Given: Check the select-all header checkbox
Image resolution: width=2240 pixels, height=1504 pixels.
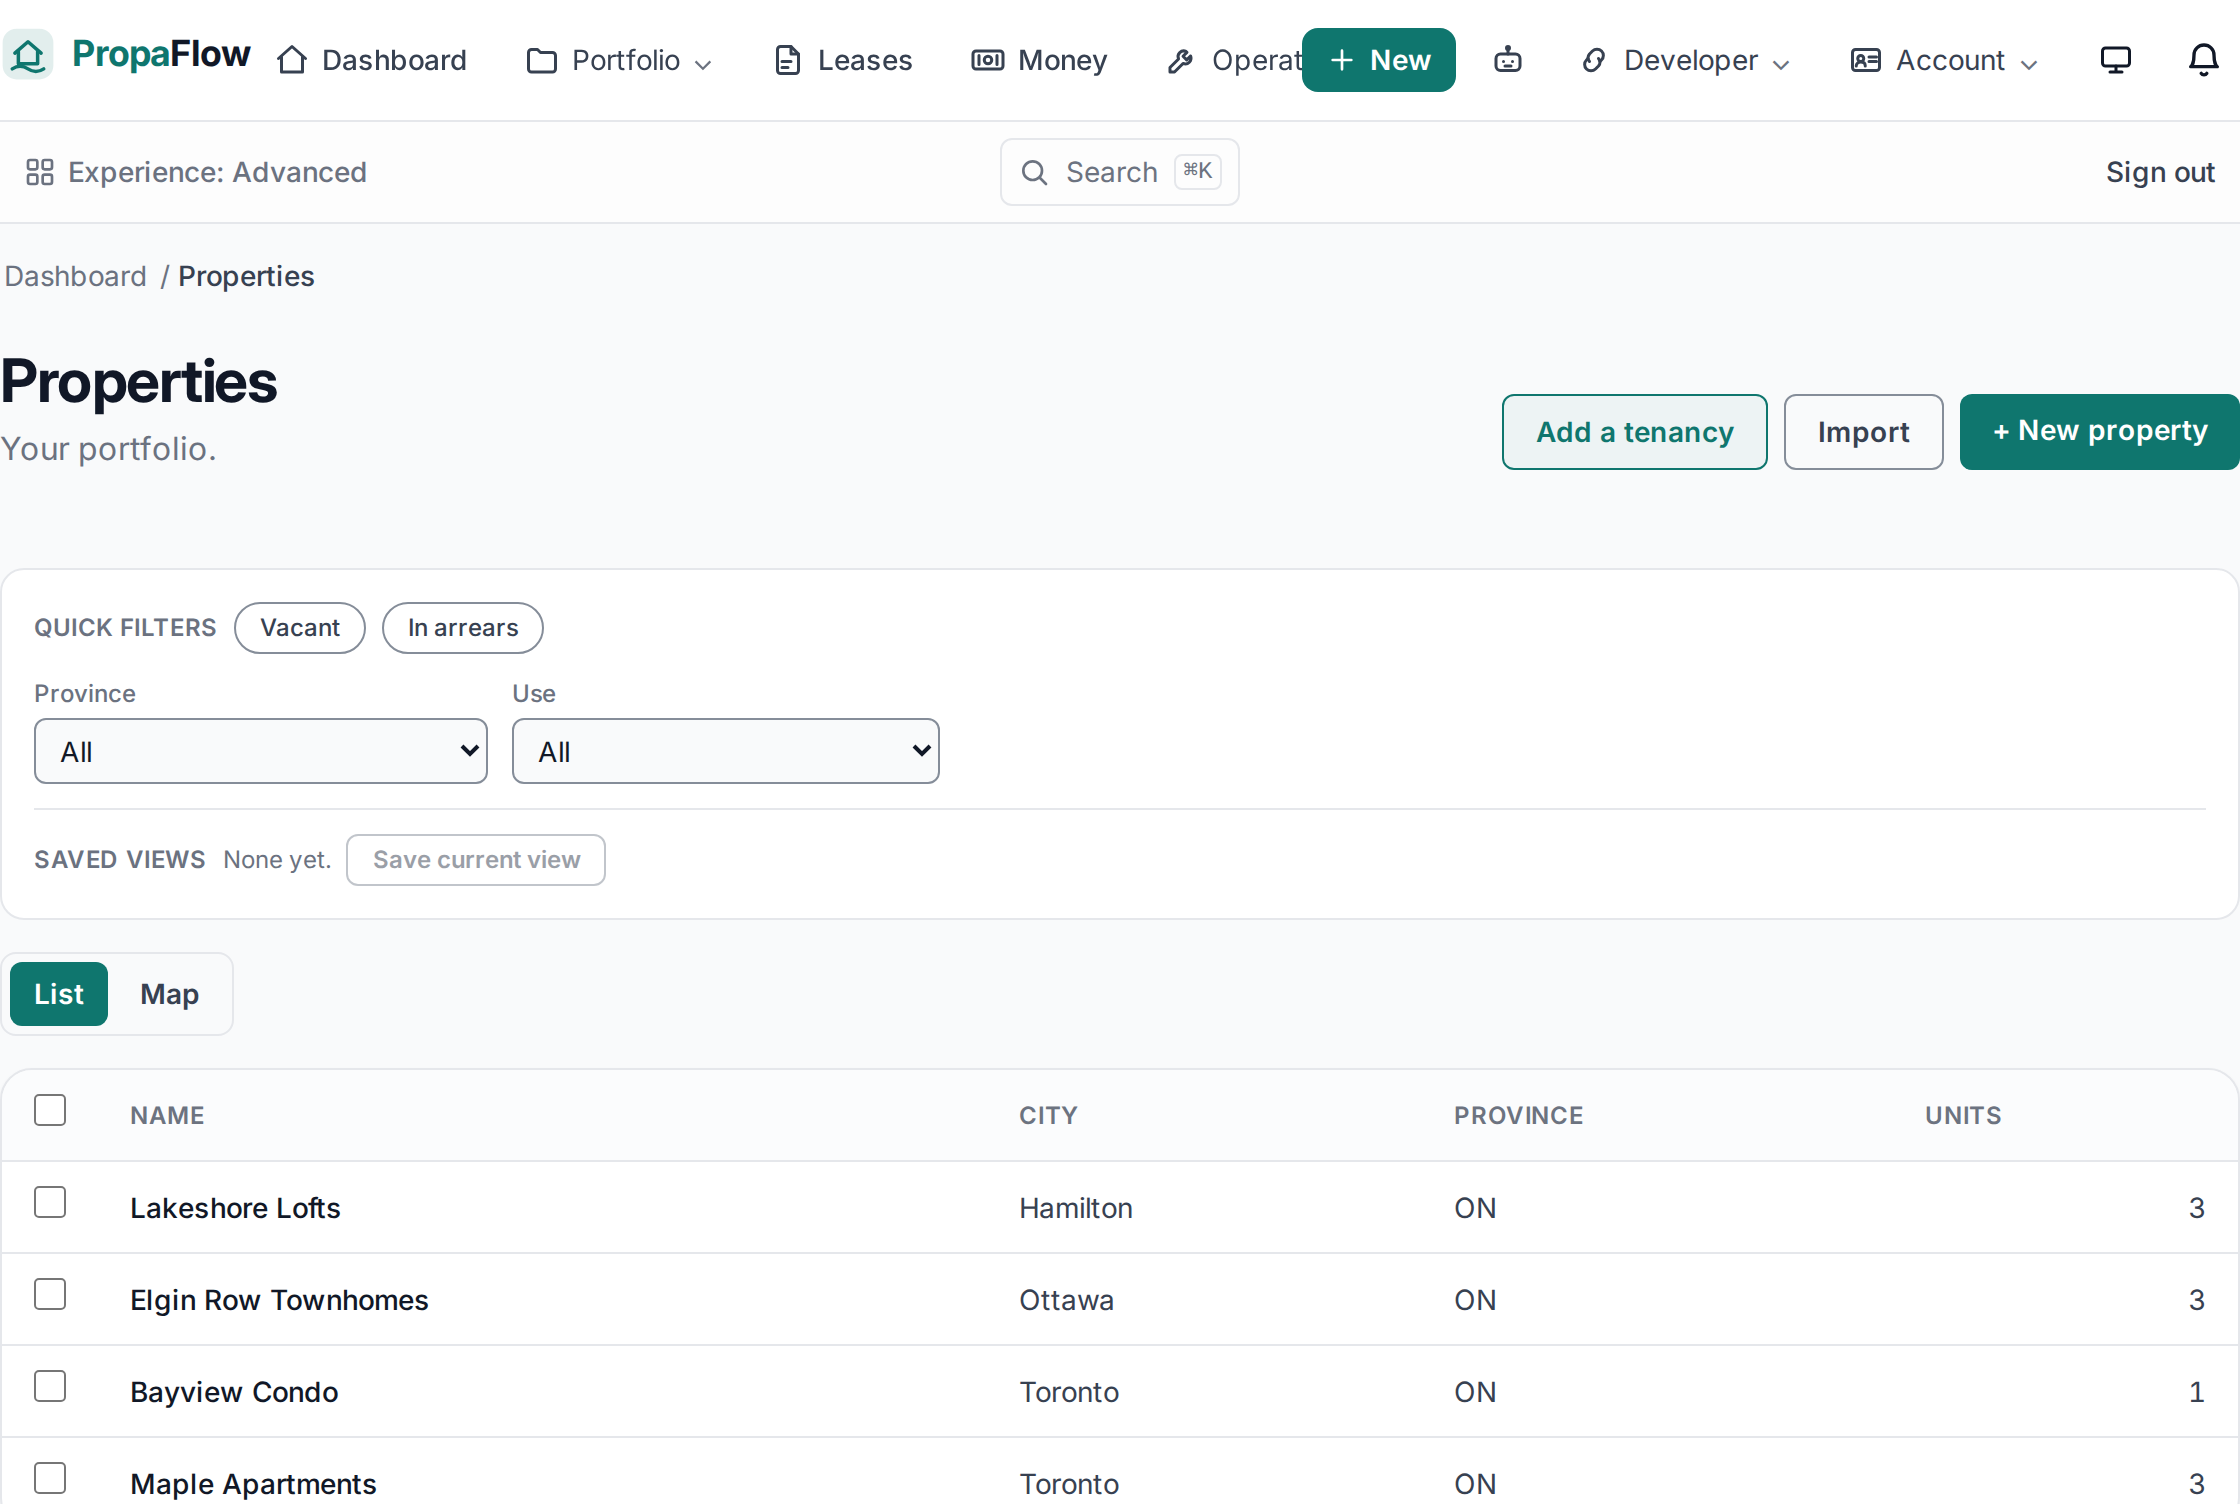Looking at the screenshot, I should coord(50,1110).
